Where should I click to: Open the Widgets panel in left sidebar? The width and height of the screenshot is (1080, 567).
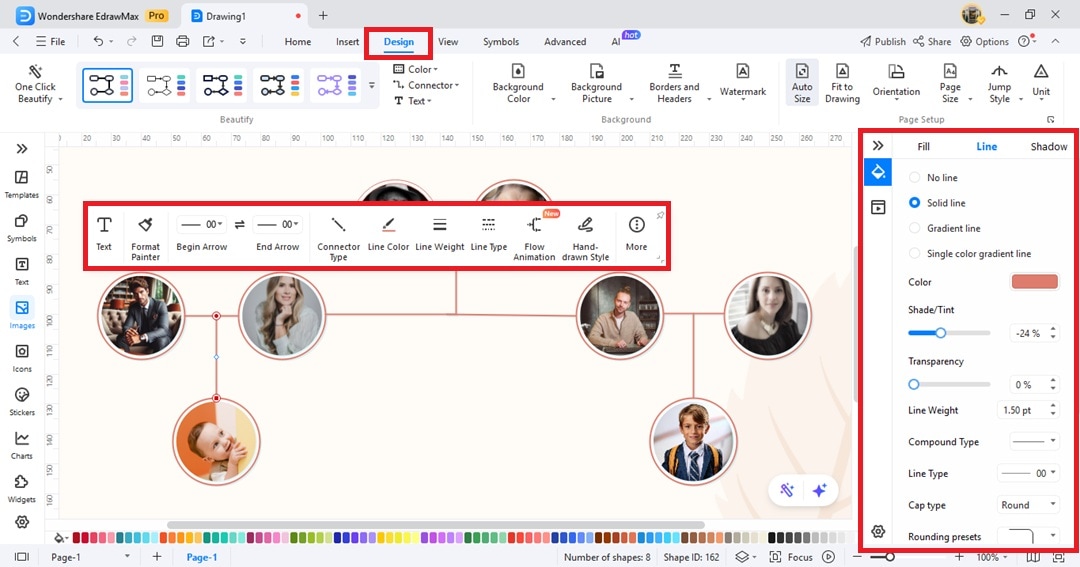(21, 488)
